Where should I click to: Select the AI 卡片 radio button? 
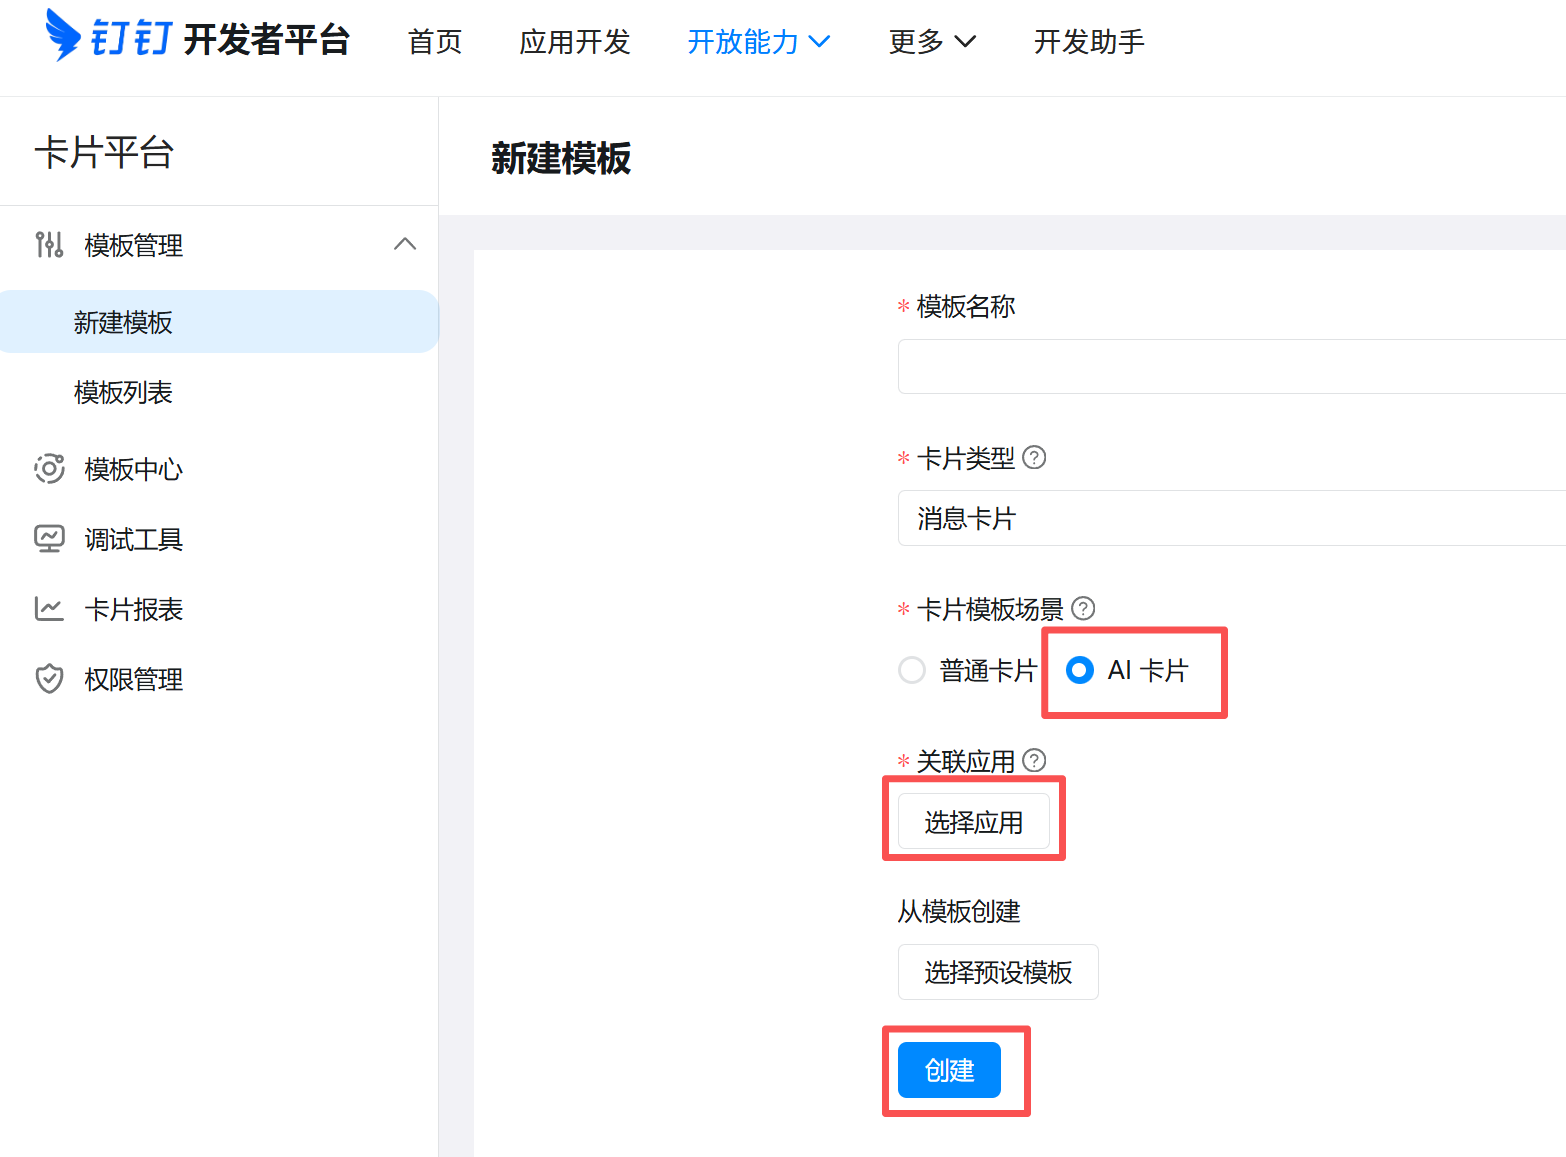pos(1080,670)
